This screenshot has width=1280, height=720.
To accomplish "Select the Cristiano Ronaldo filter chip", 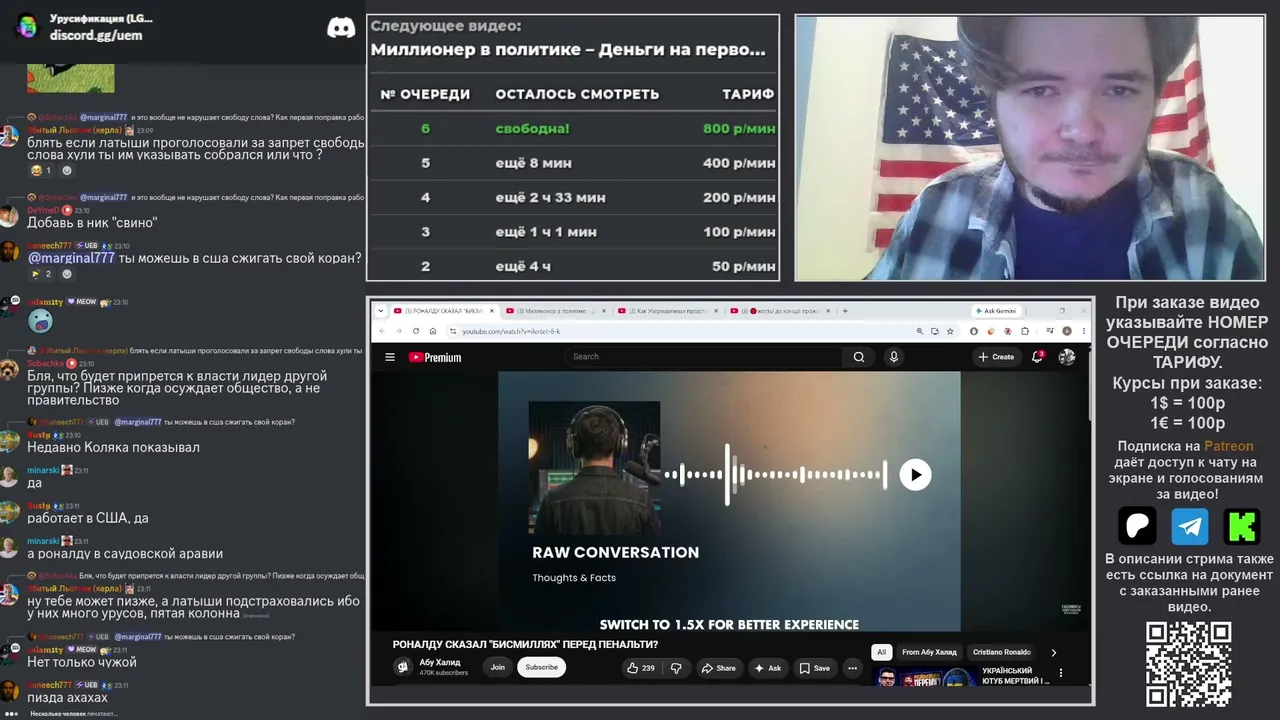I will click(x=1002, y=652).
